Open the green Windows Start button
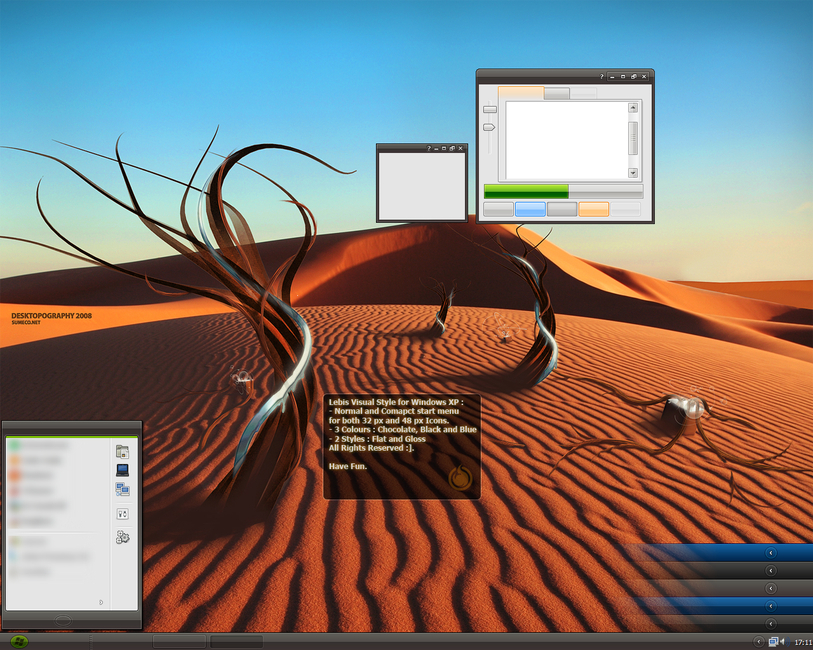Screen dimensions: 813x650 [x=19, y=641]
